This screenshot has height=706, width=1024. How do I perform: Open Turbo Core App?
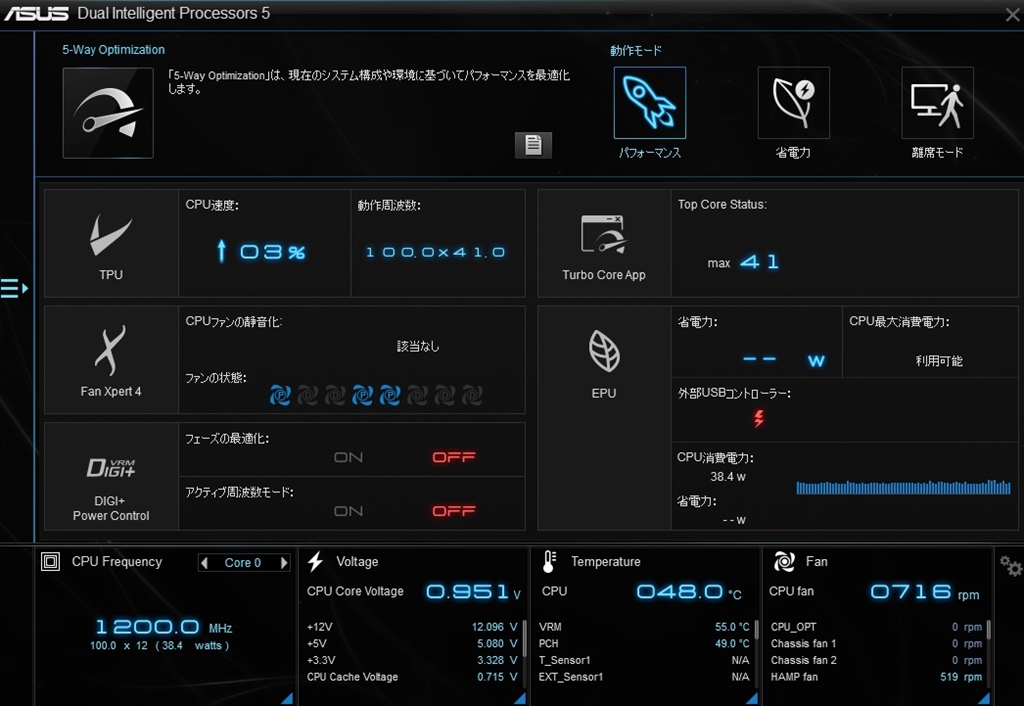point(604,244)
